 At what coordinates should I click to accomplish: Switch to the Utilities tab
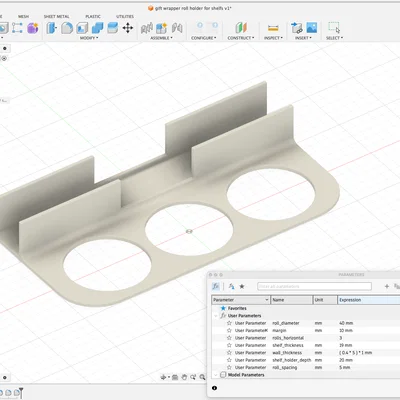[x=125, y=16]
